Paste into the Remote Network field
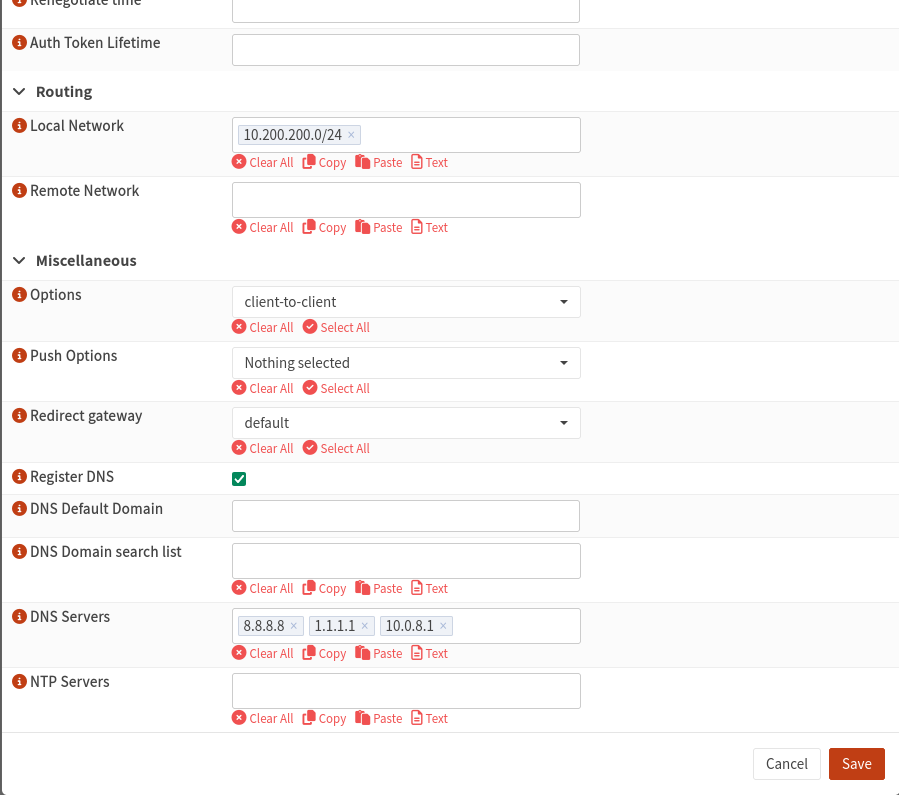 (379, 227)
